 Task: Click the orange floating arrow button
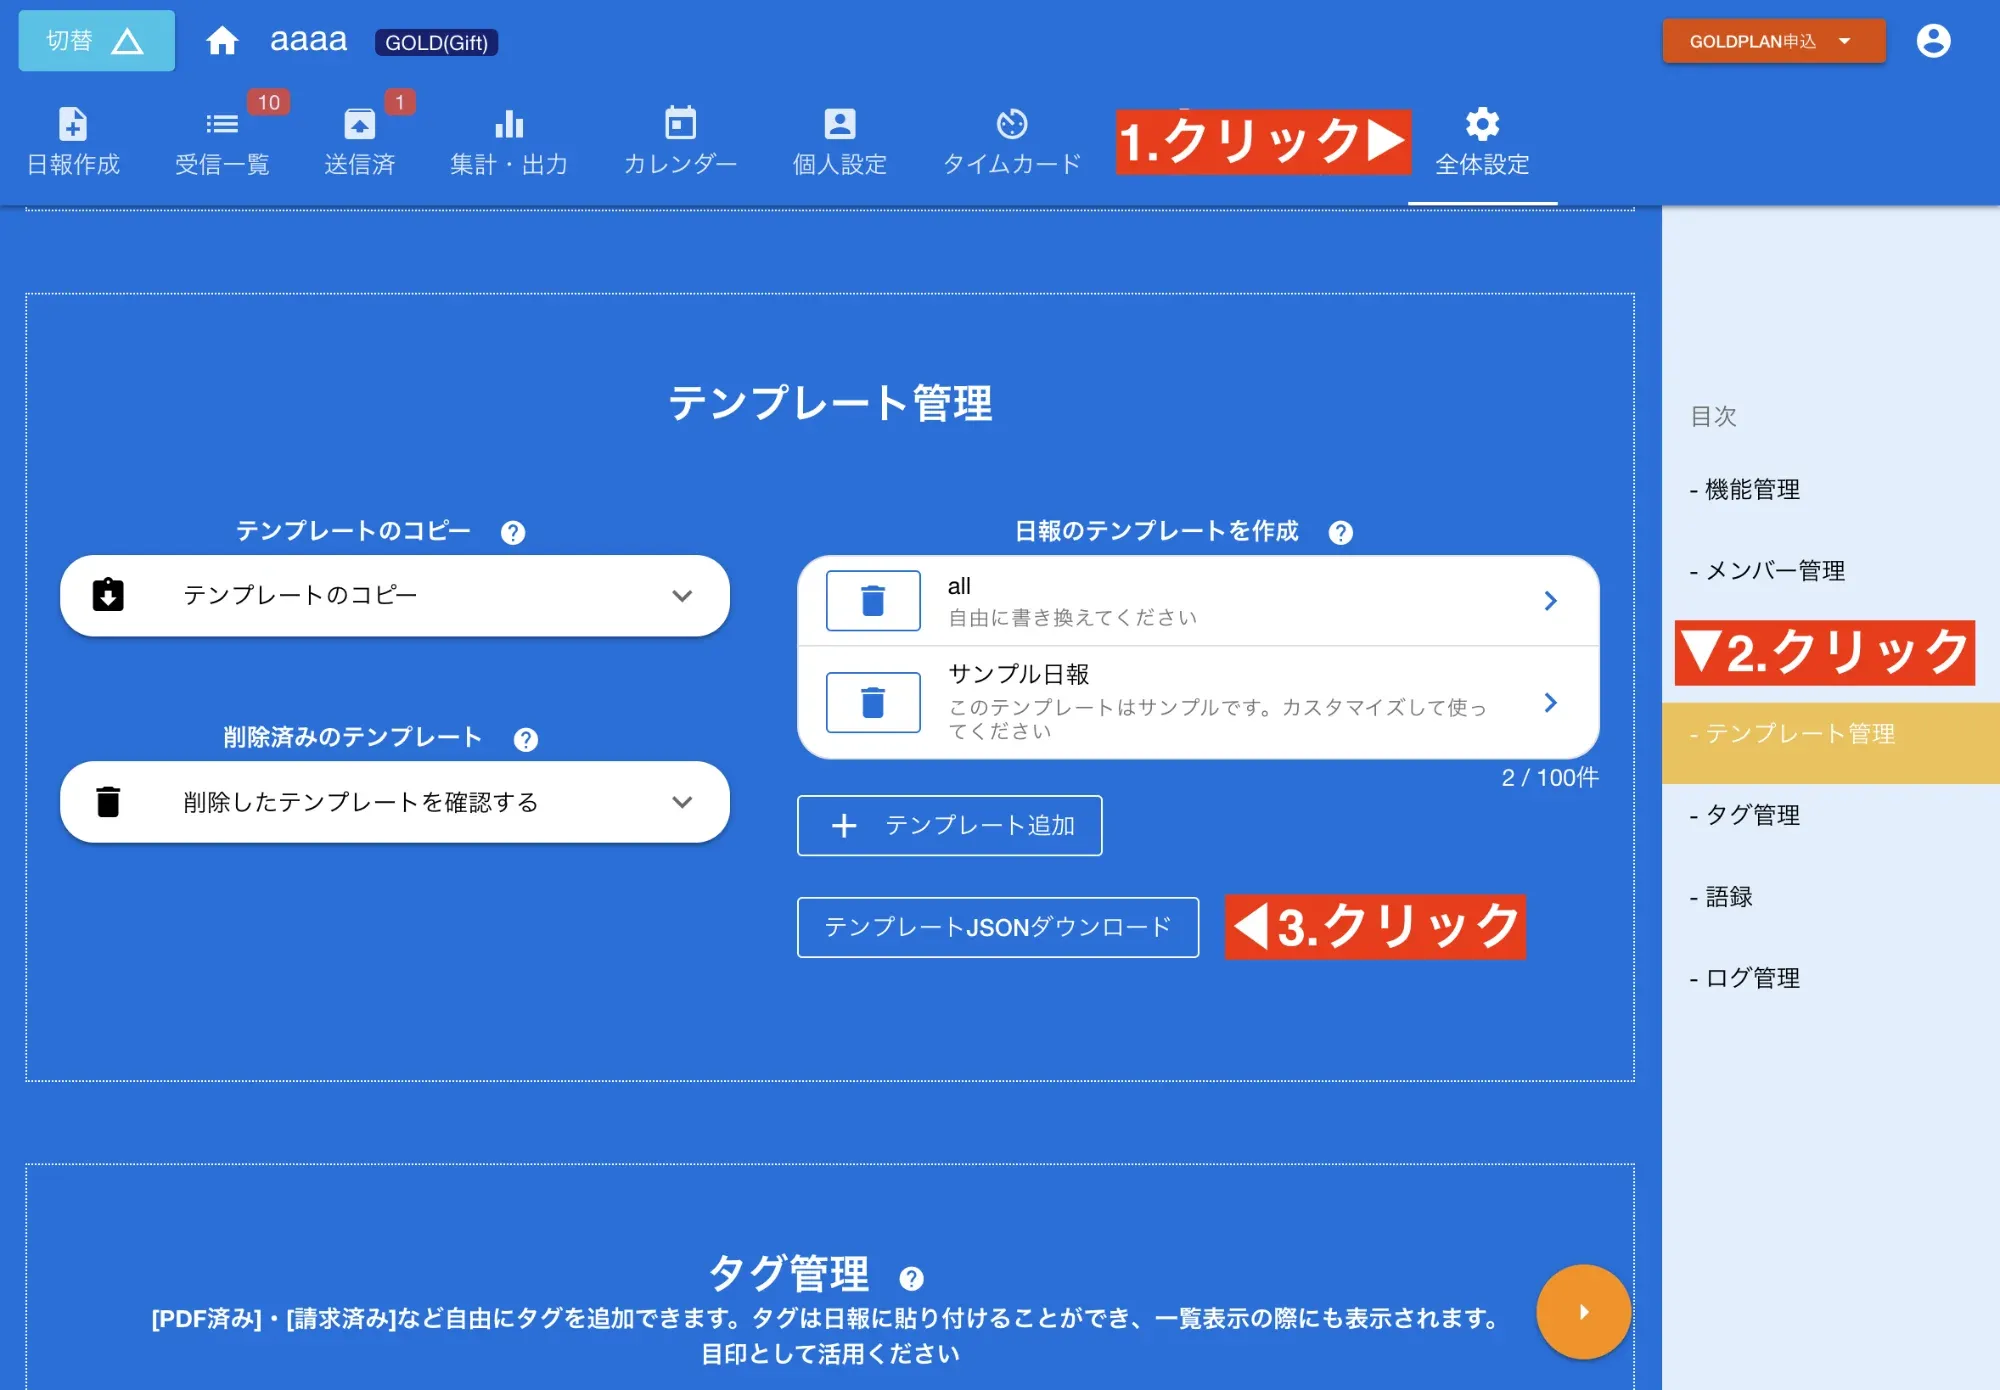point(1583,1311)
